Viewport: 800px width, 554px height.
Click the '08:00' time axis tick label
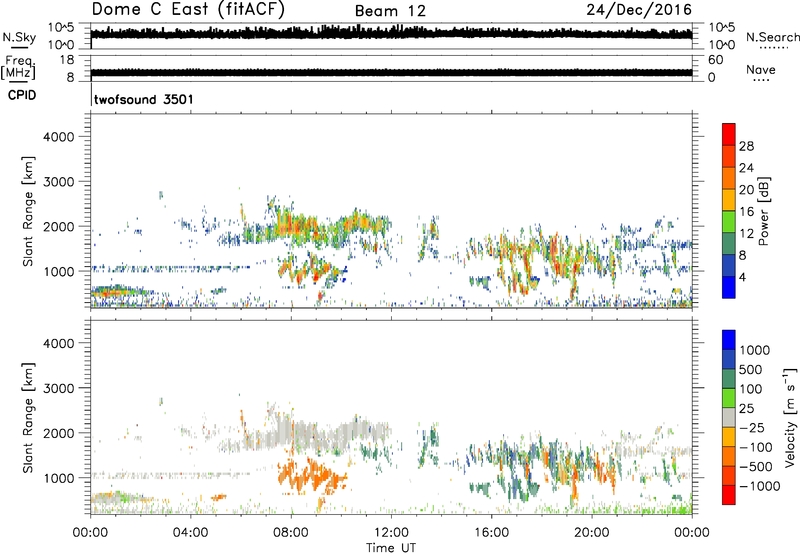tap(291, 533)
